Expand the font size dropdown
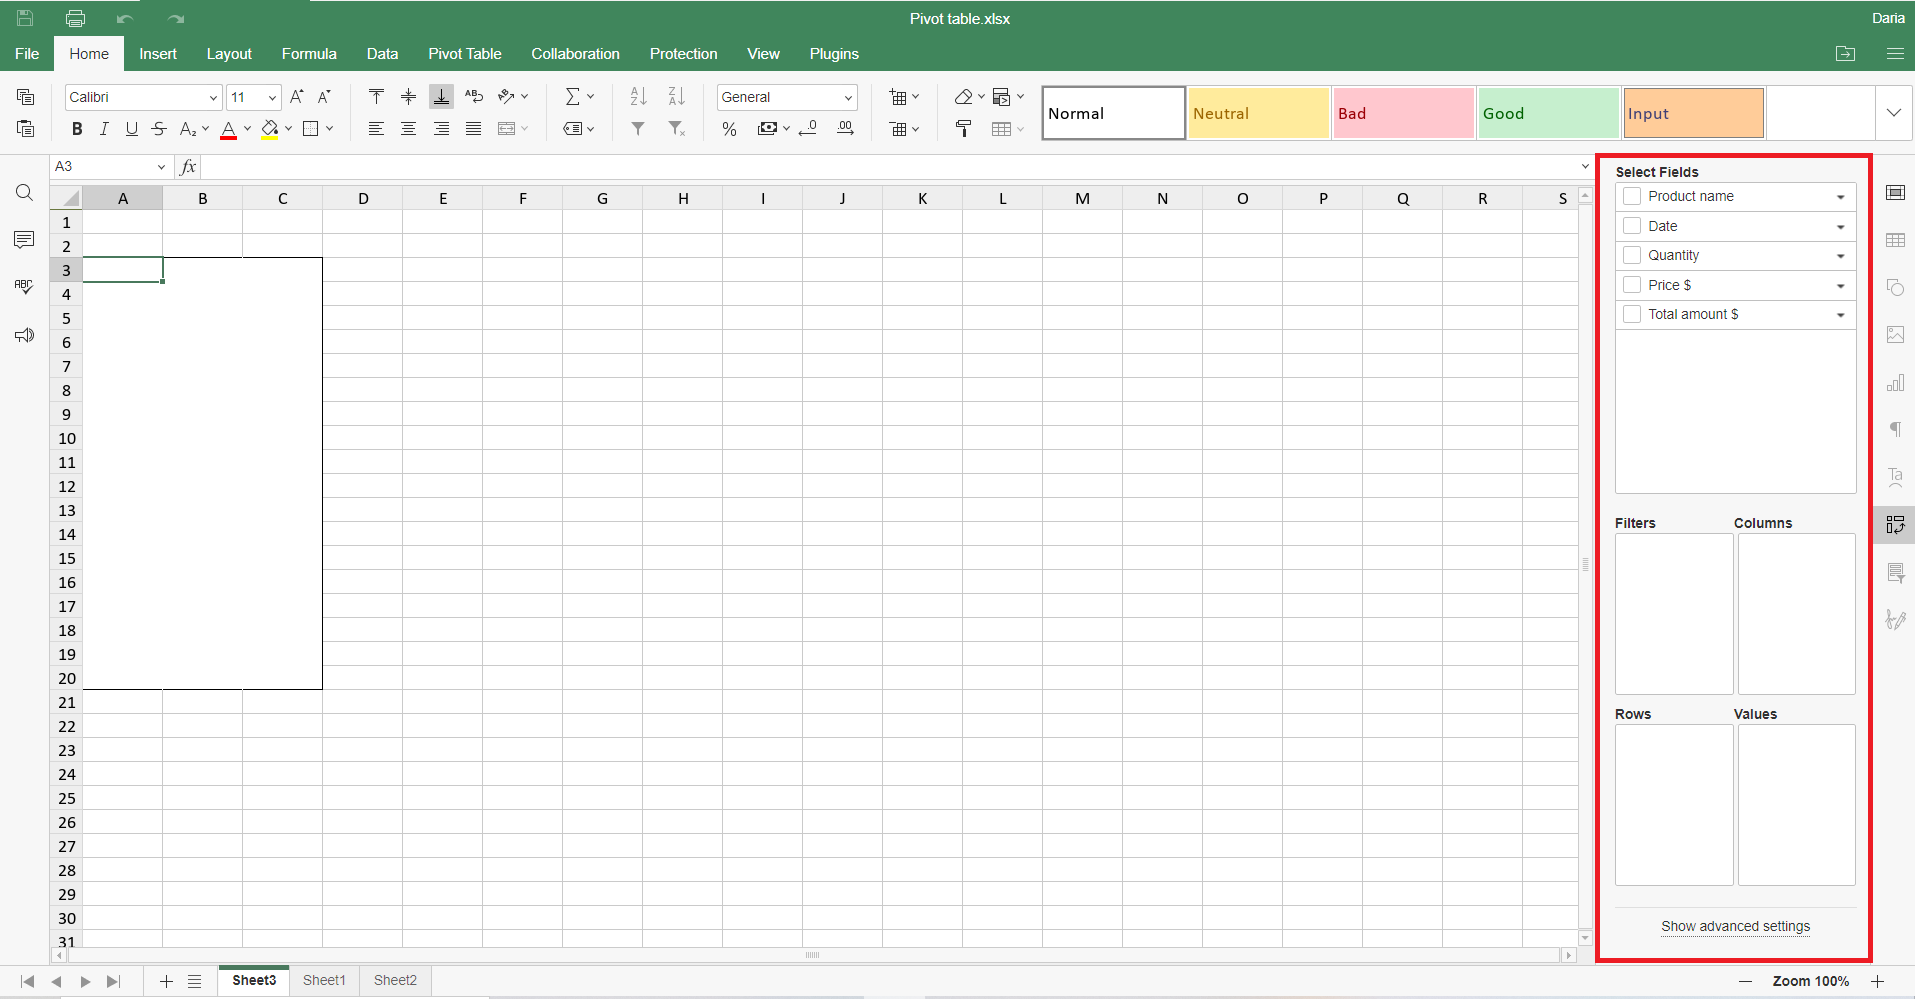 [x=270, y=97]
